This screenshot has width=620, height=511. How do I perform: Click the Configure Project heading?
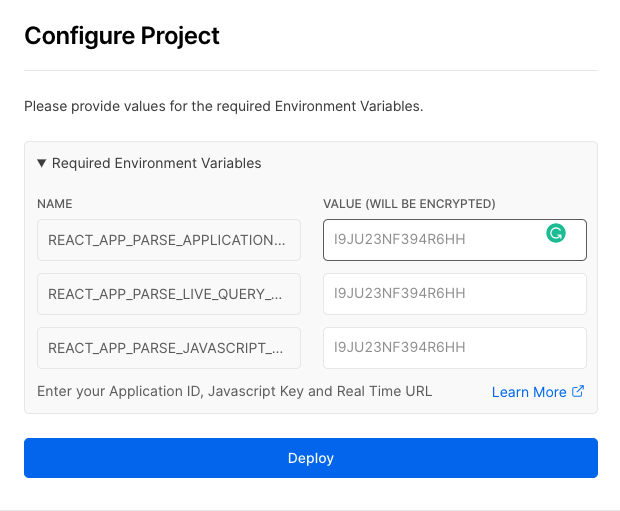tap(122, 36)
